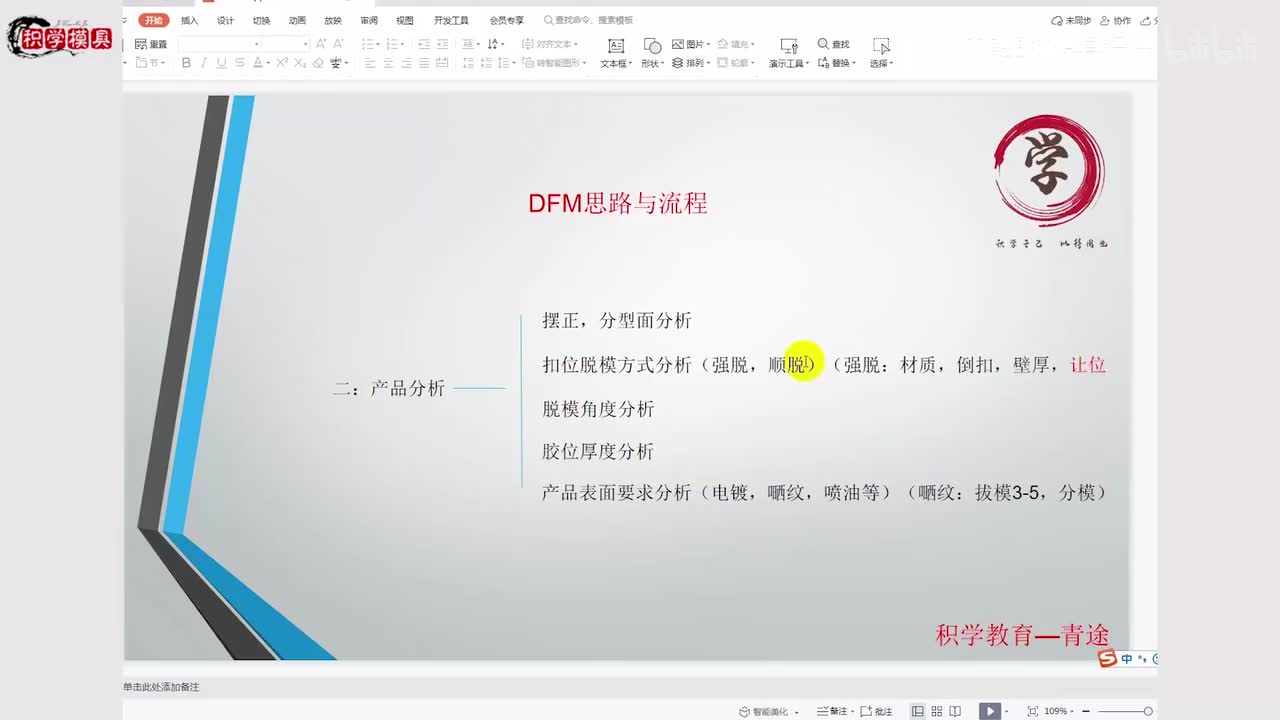Image resolution: width=1280 pixels, height=720 pixels.
Task: Start slideshow from status bar play button
Action: coord(989,711)
